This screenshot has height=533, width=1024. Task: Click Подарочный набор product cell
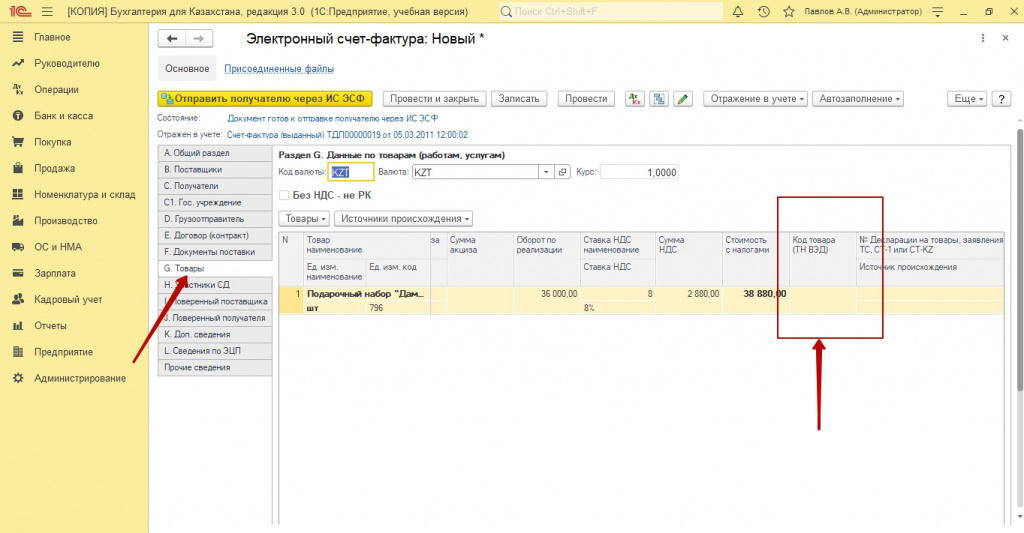pyautogui.click(x=366, y=294)
